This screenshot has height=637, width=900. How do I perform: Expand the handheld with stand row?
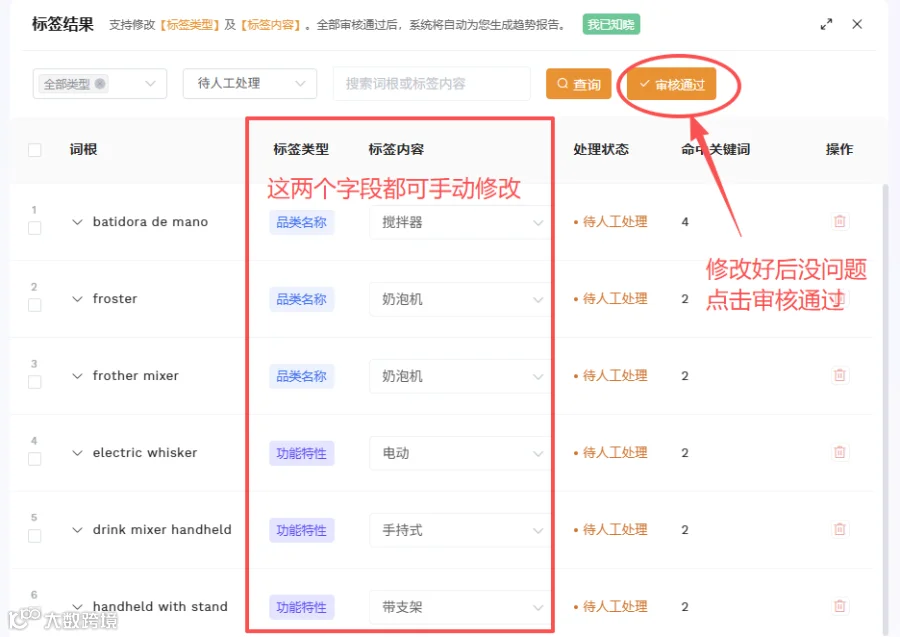(77, 606)
